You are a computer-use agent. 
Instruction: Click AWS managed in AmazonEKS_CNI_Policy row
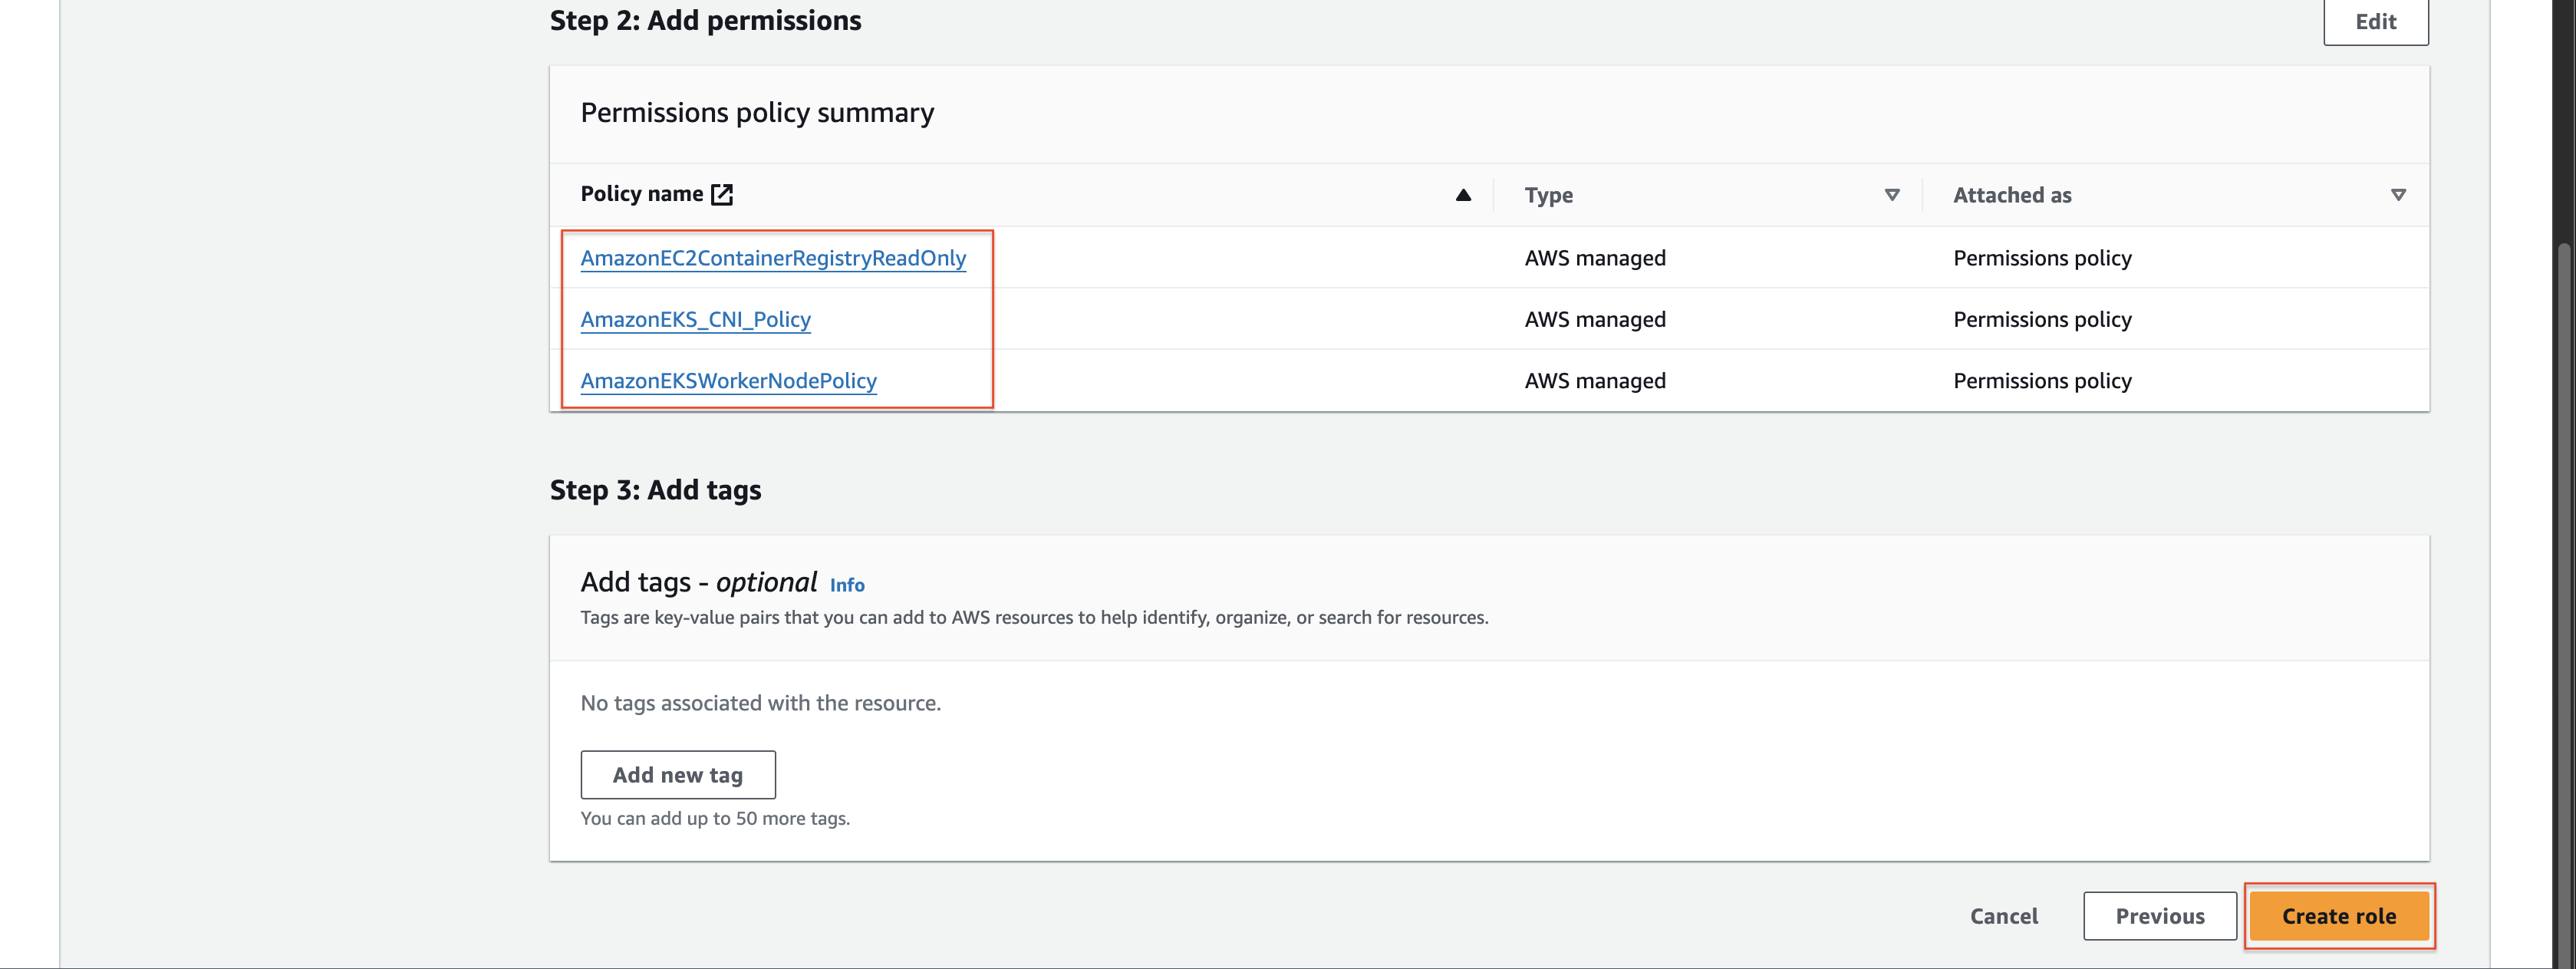click(x=1595, y=319)
